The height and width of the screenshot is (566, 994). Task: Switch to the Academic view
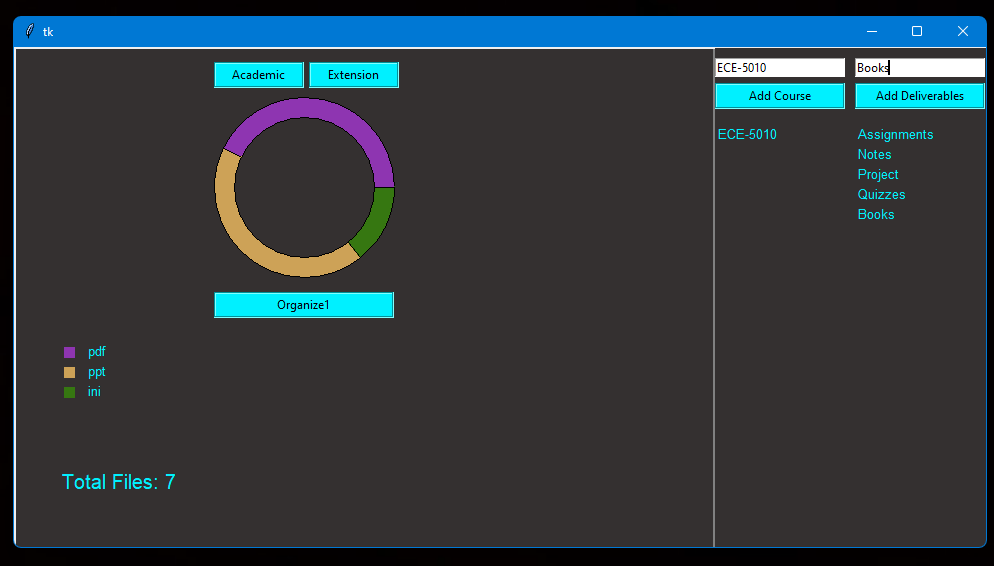click(x=258, y=75)
